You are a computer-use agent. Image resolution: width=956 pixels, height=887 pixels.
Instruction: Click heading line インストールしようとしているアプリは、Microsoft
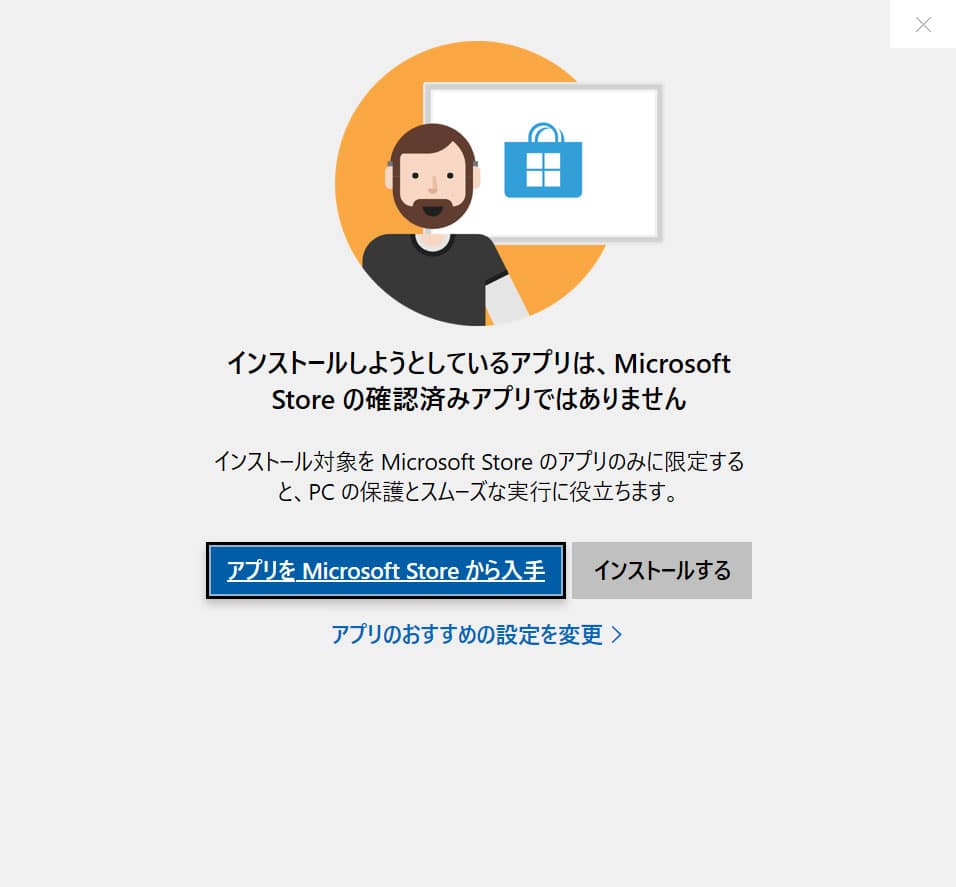tap(479, 363)
